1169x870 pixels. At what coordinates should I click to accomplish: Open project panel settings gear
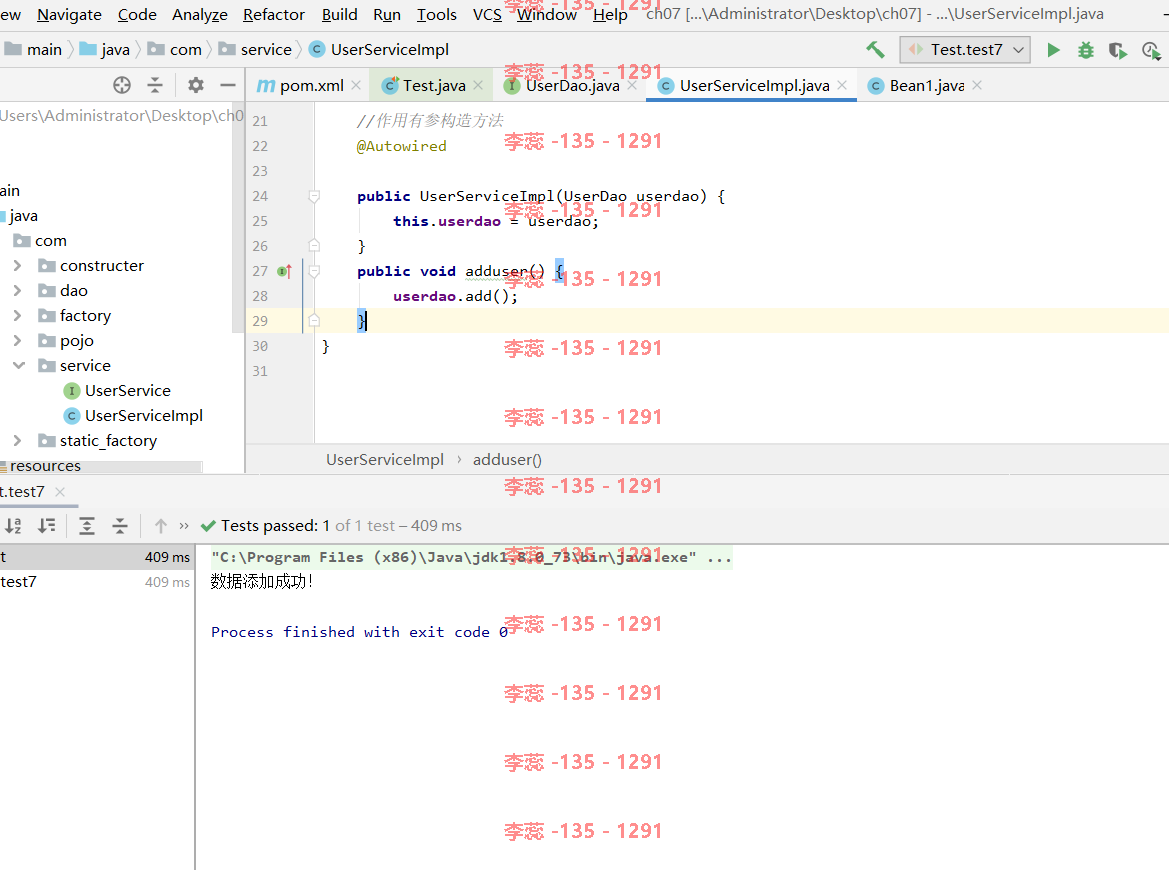pyautogui.click(x=195, y=85)
